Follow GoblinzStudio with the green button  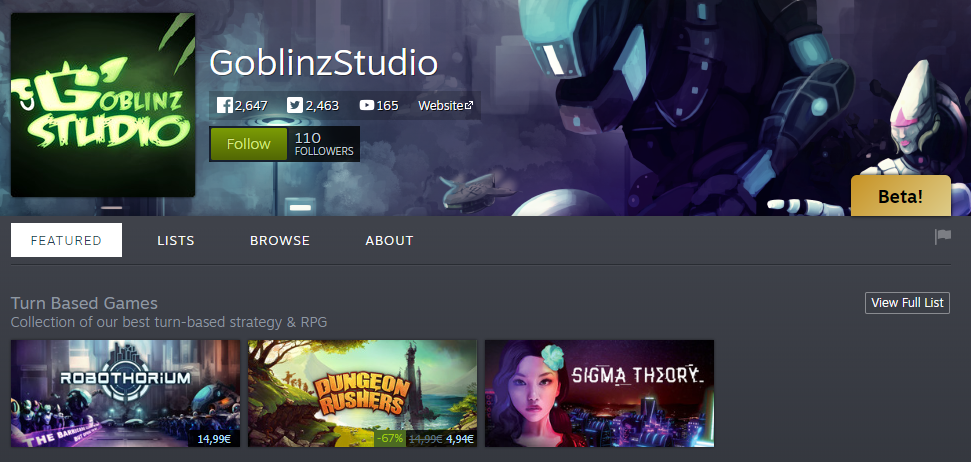pos(248,144)
